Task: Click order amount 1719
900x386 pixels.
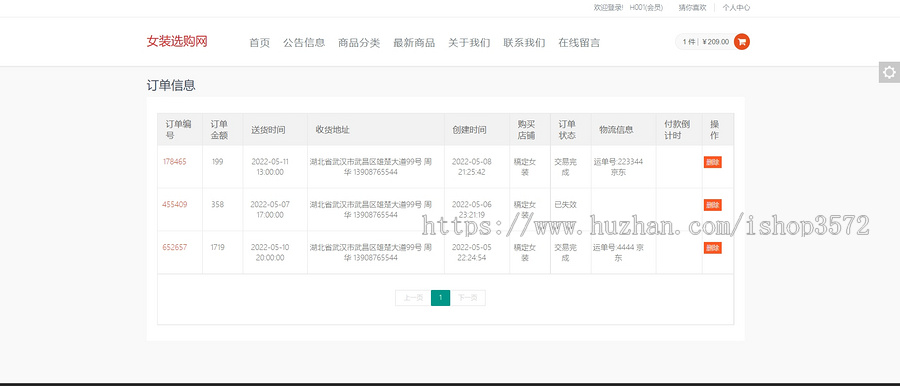Action: point(218,248)
